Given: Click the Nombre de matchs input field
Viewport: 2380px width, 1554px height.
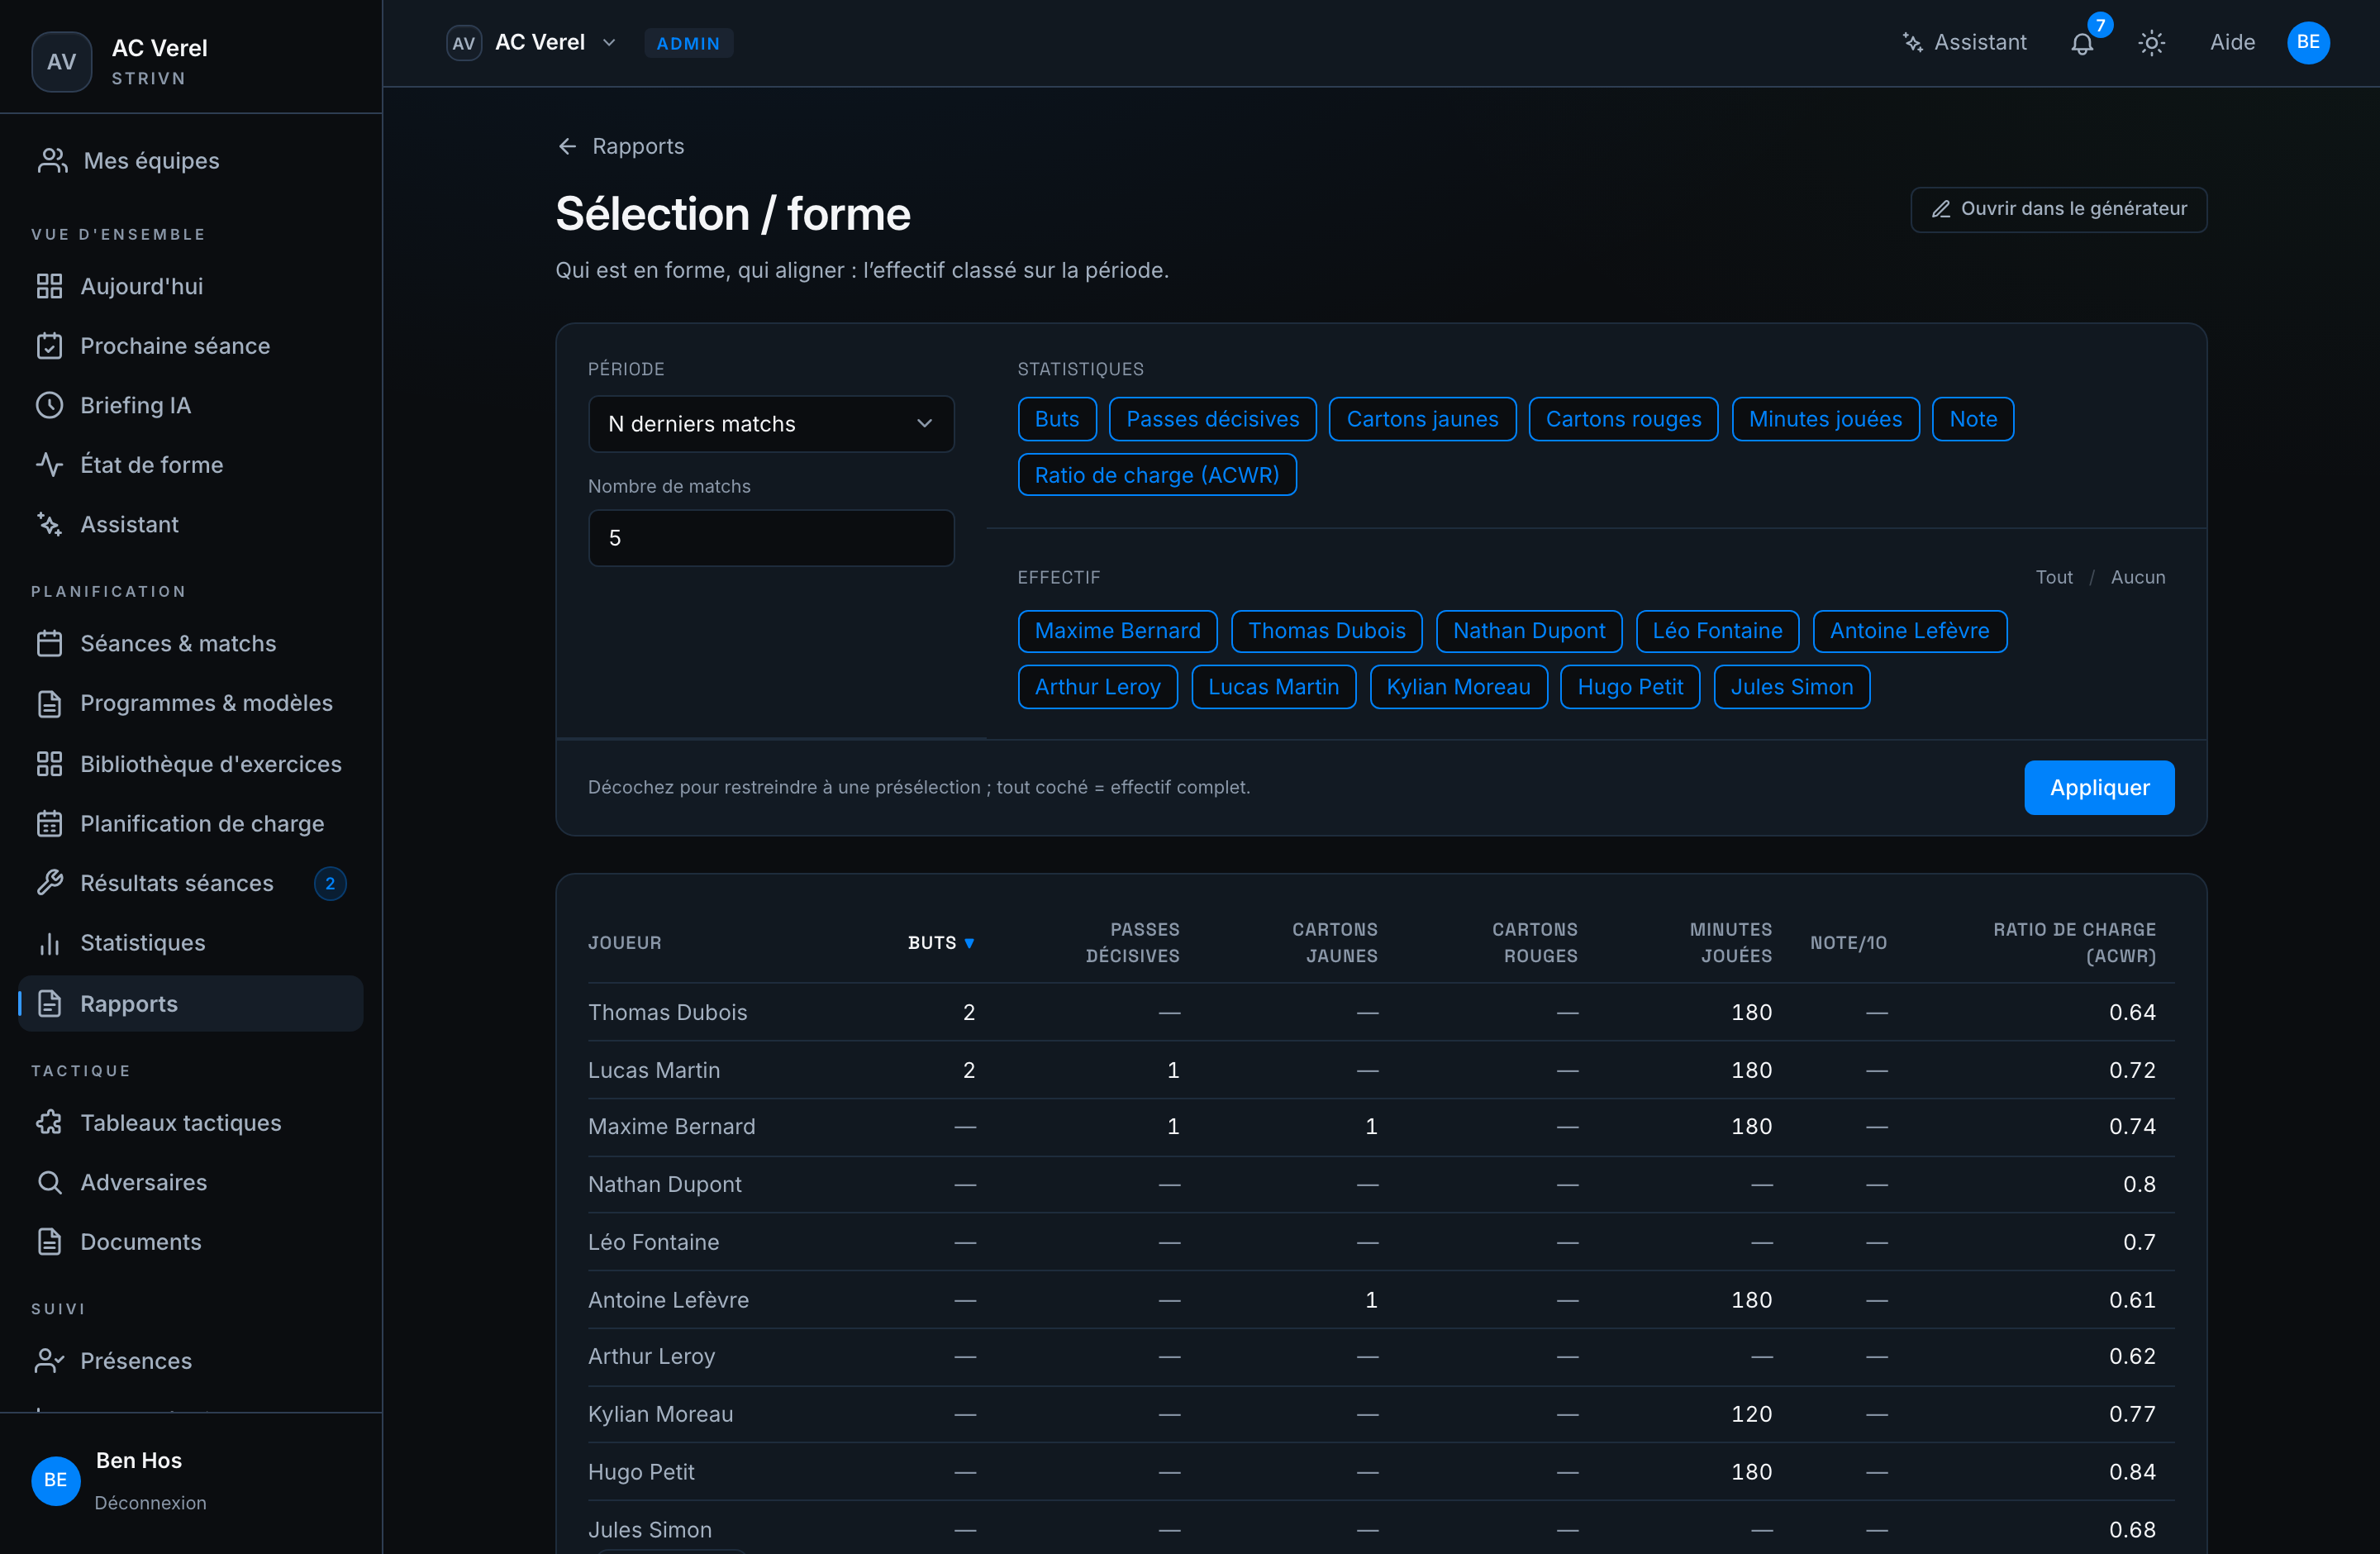Looking at the screenshot, I should 771,538.
